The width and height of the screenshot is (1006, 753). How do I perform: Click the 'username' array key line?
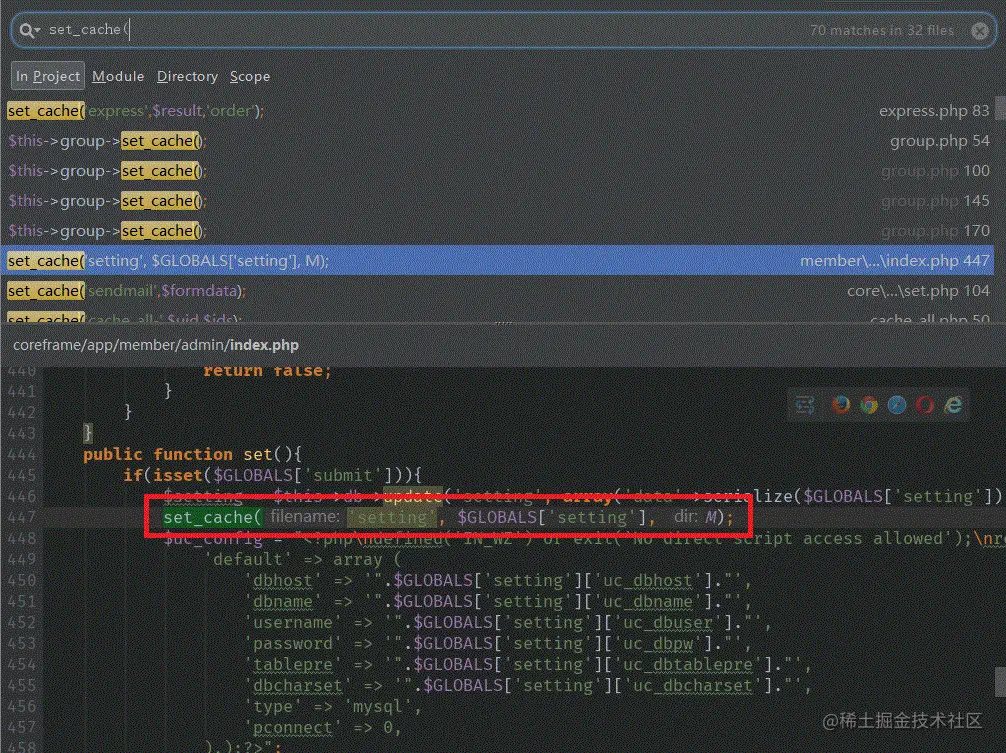(507, 623)
